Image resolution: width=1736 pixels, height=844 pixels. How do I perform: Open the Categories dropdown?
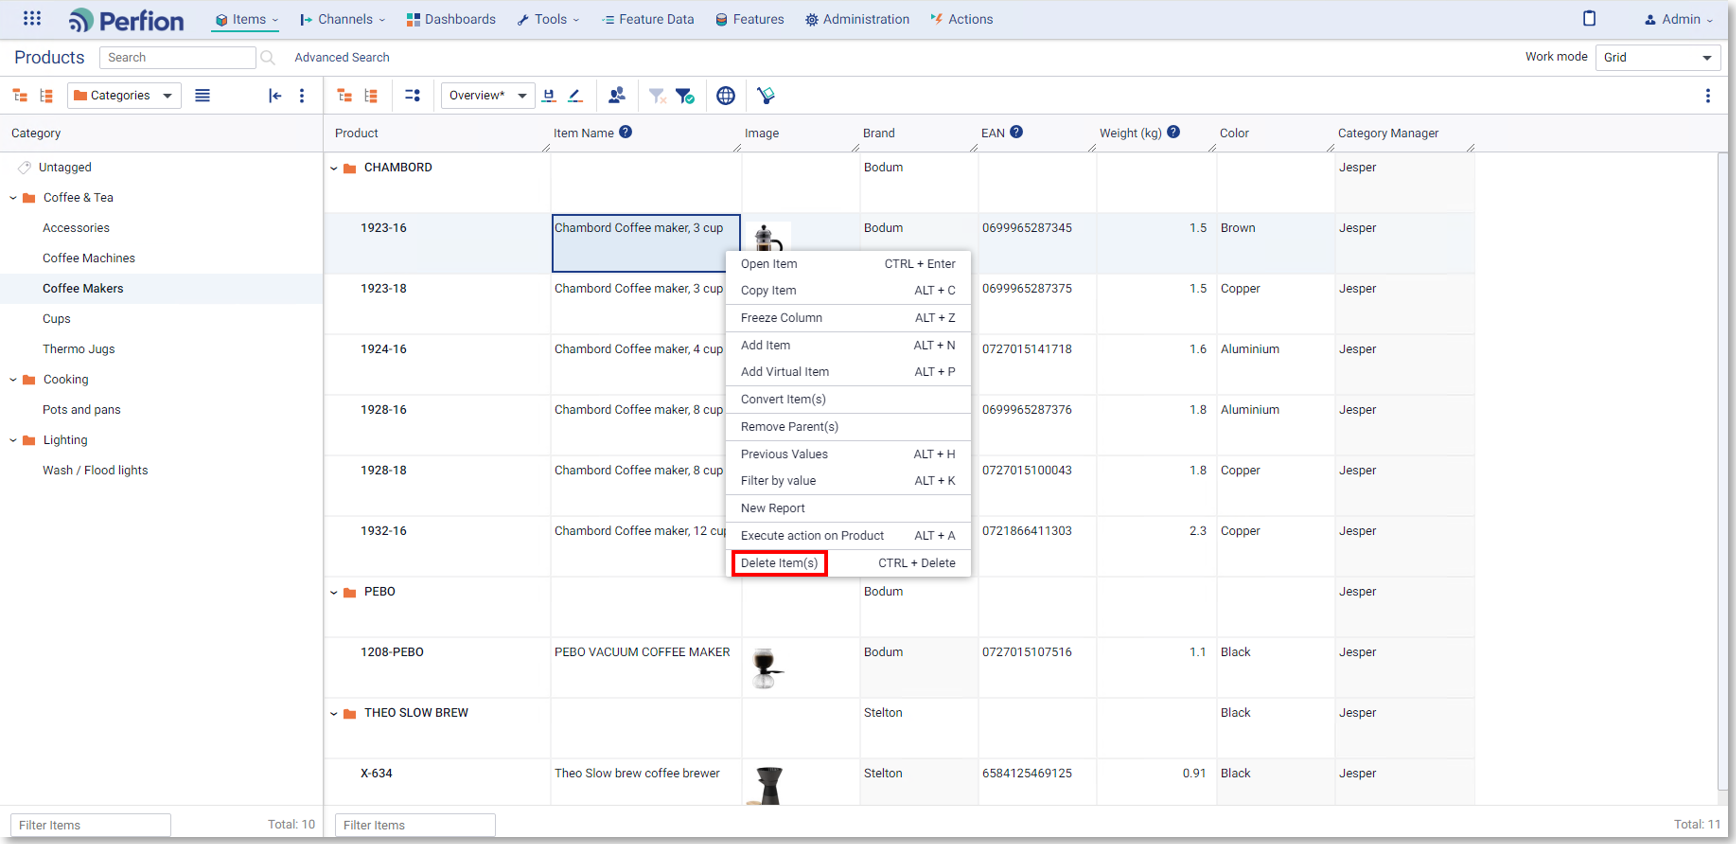click(125, 96)
